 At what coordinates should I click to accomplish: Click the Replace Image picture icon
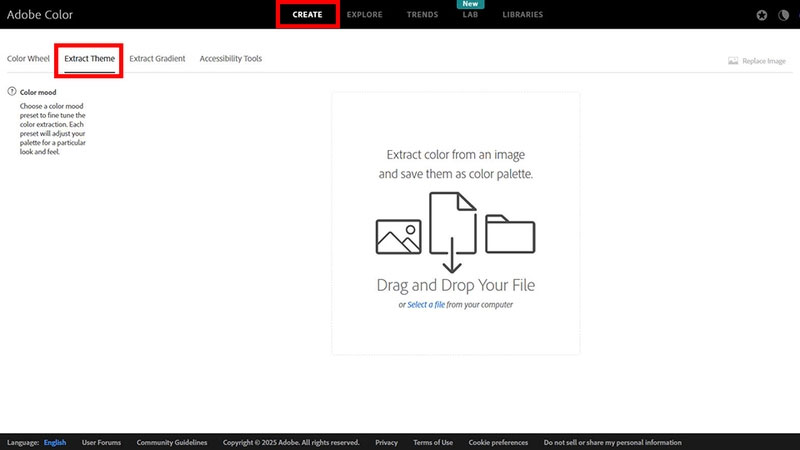point(733,61)
